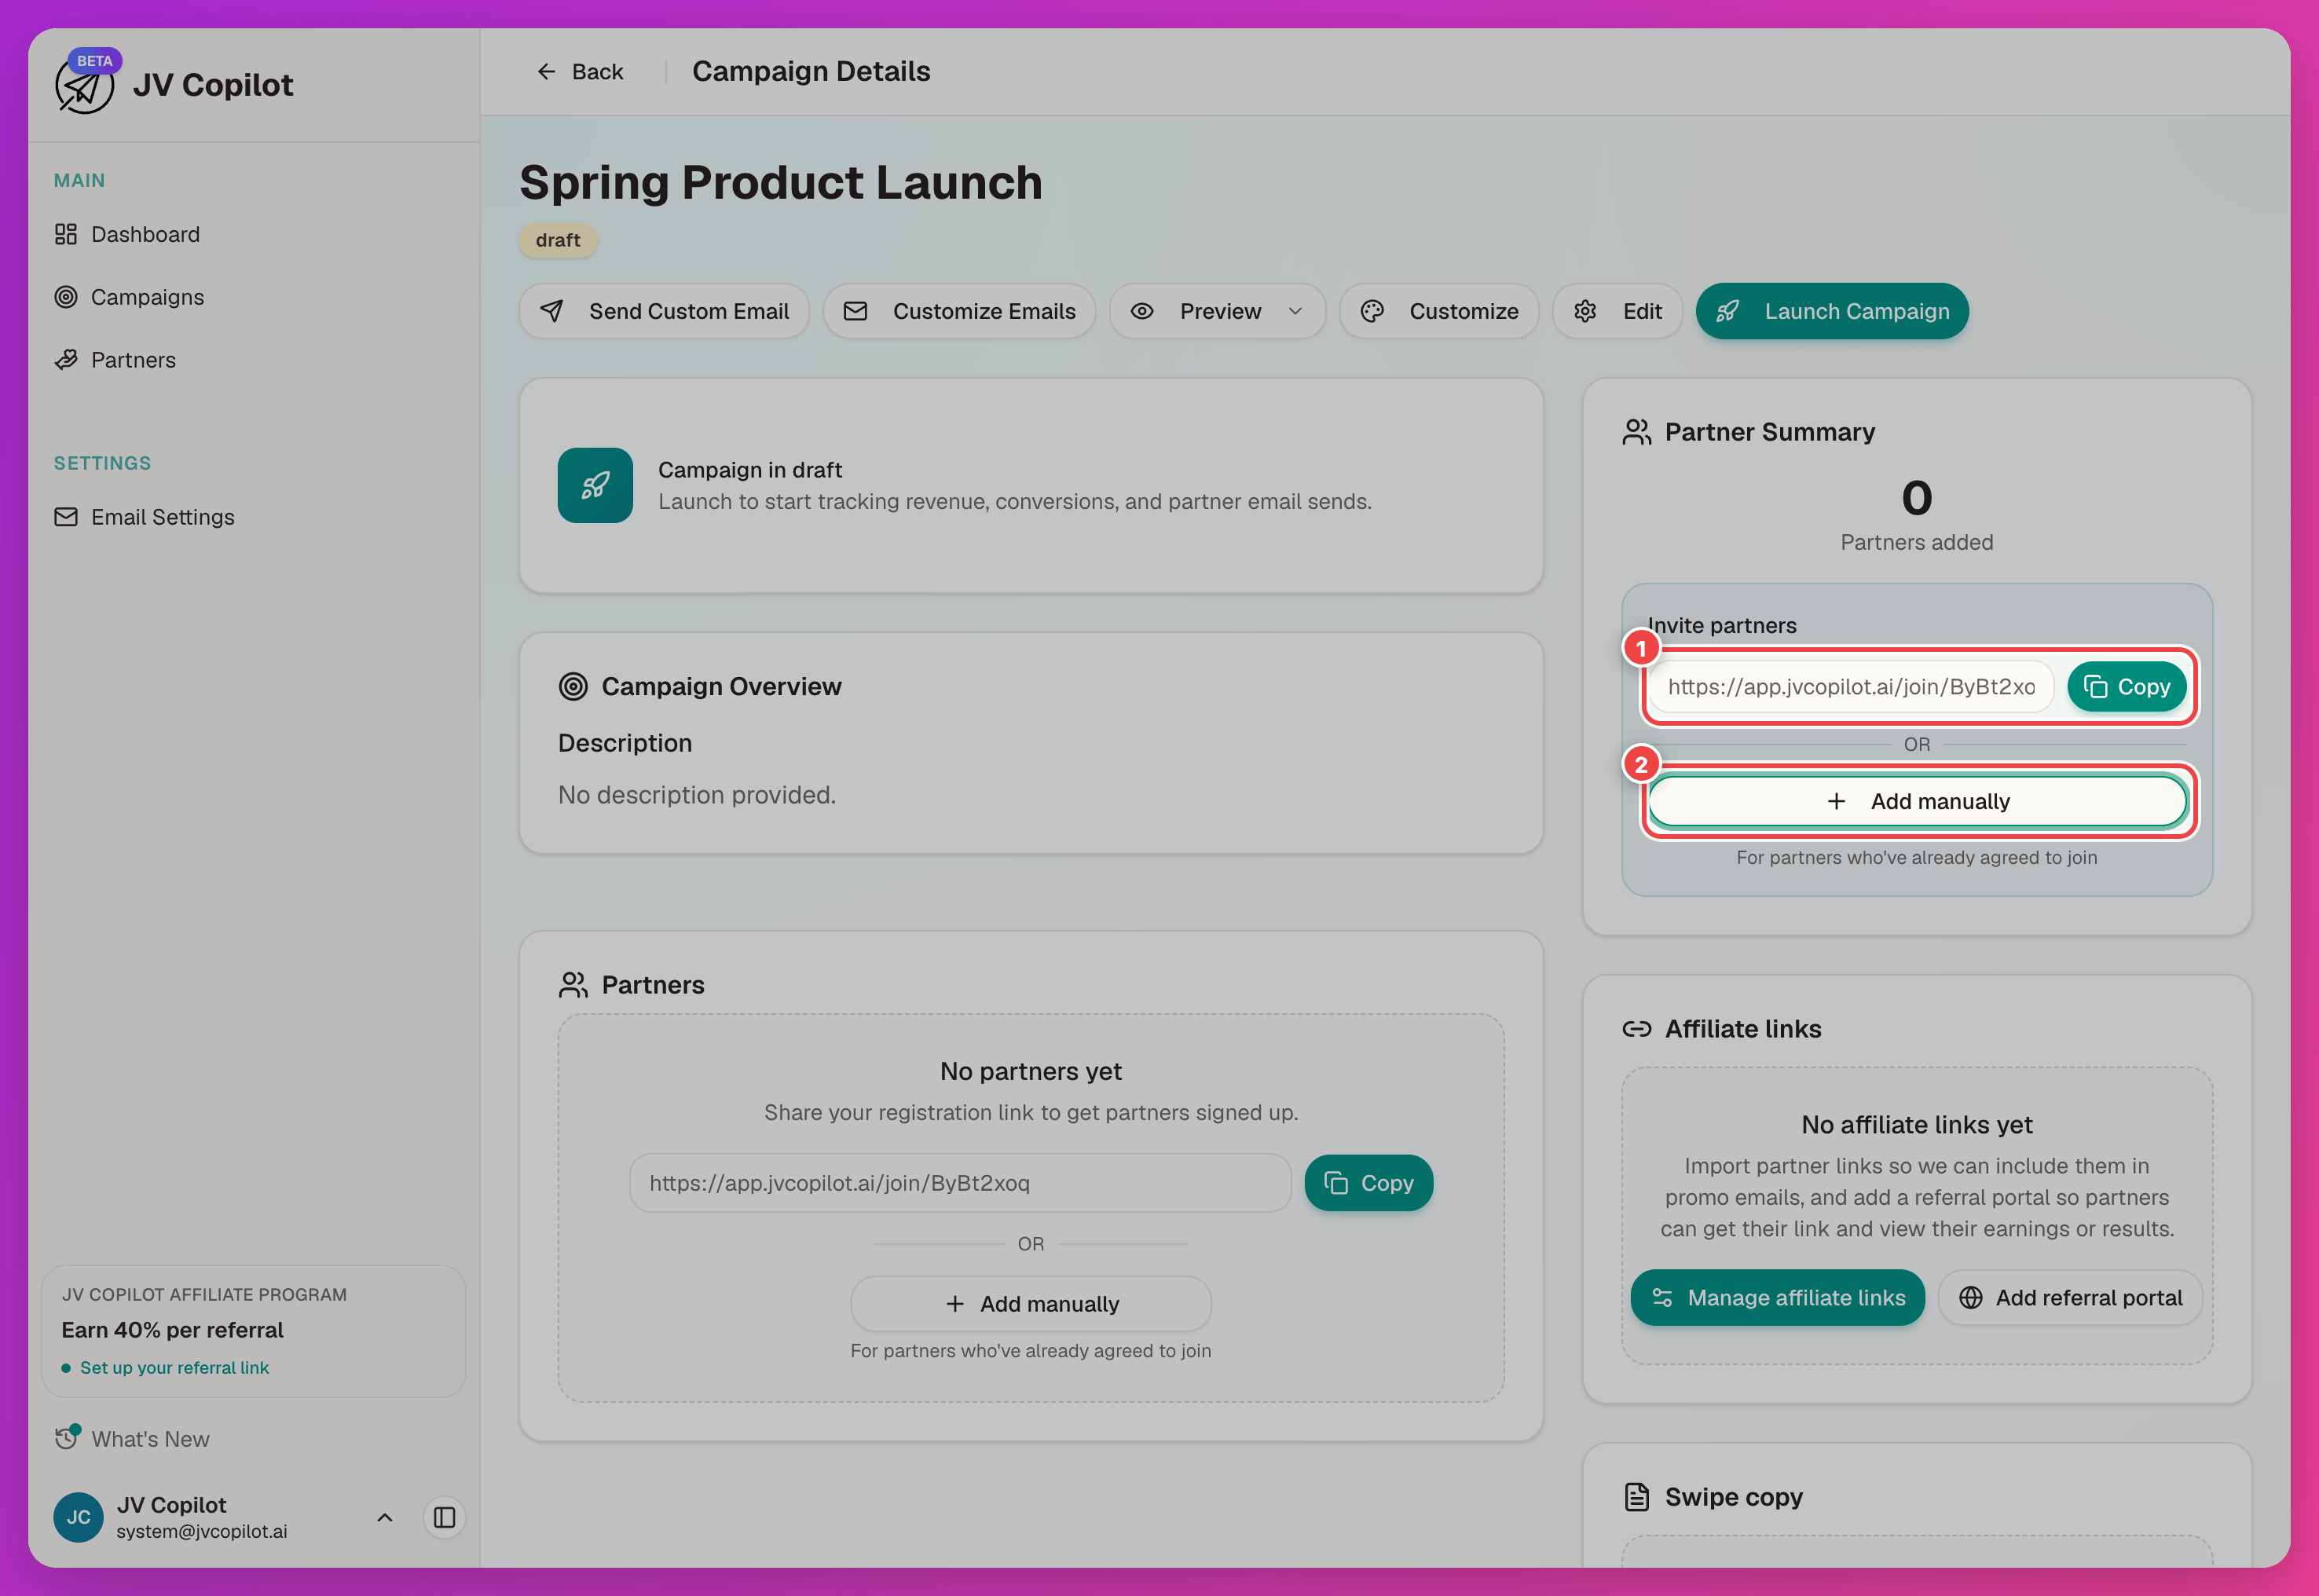Click the Campaigns target icon
This screenshot has height=1596, width=2319.
[66, 297]
